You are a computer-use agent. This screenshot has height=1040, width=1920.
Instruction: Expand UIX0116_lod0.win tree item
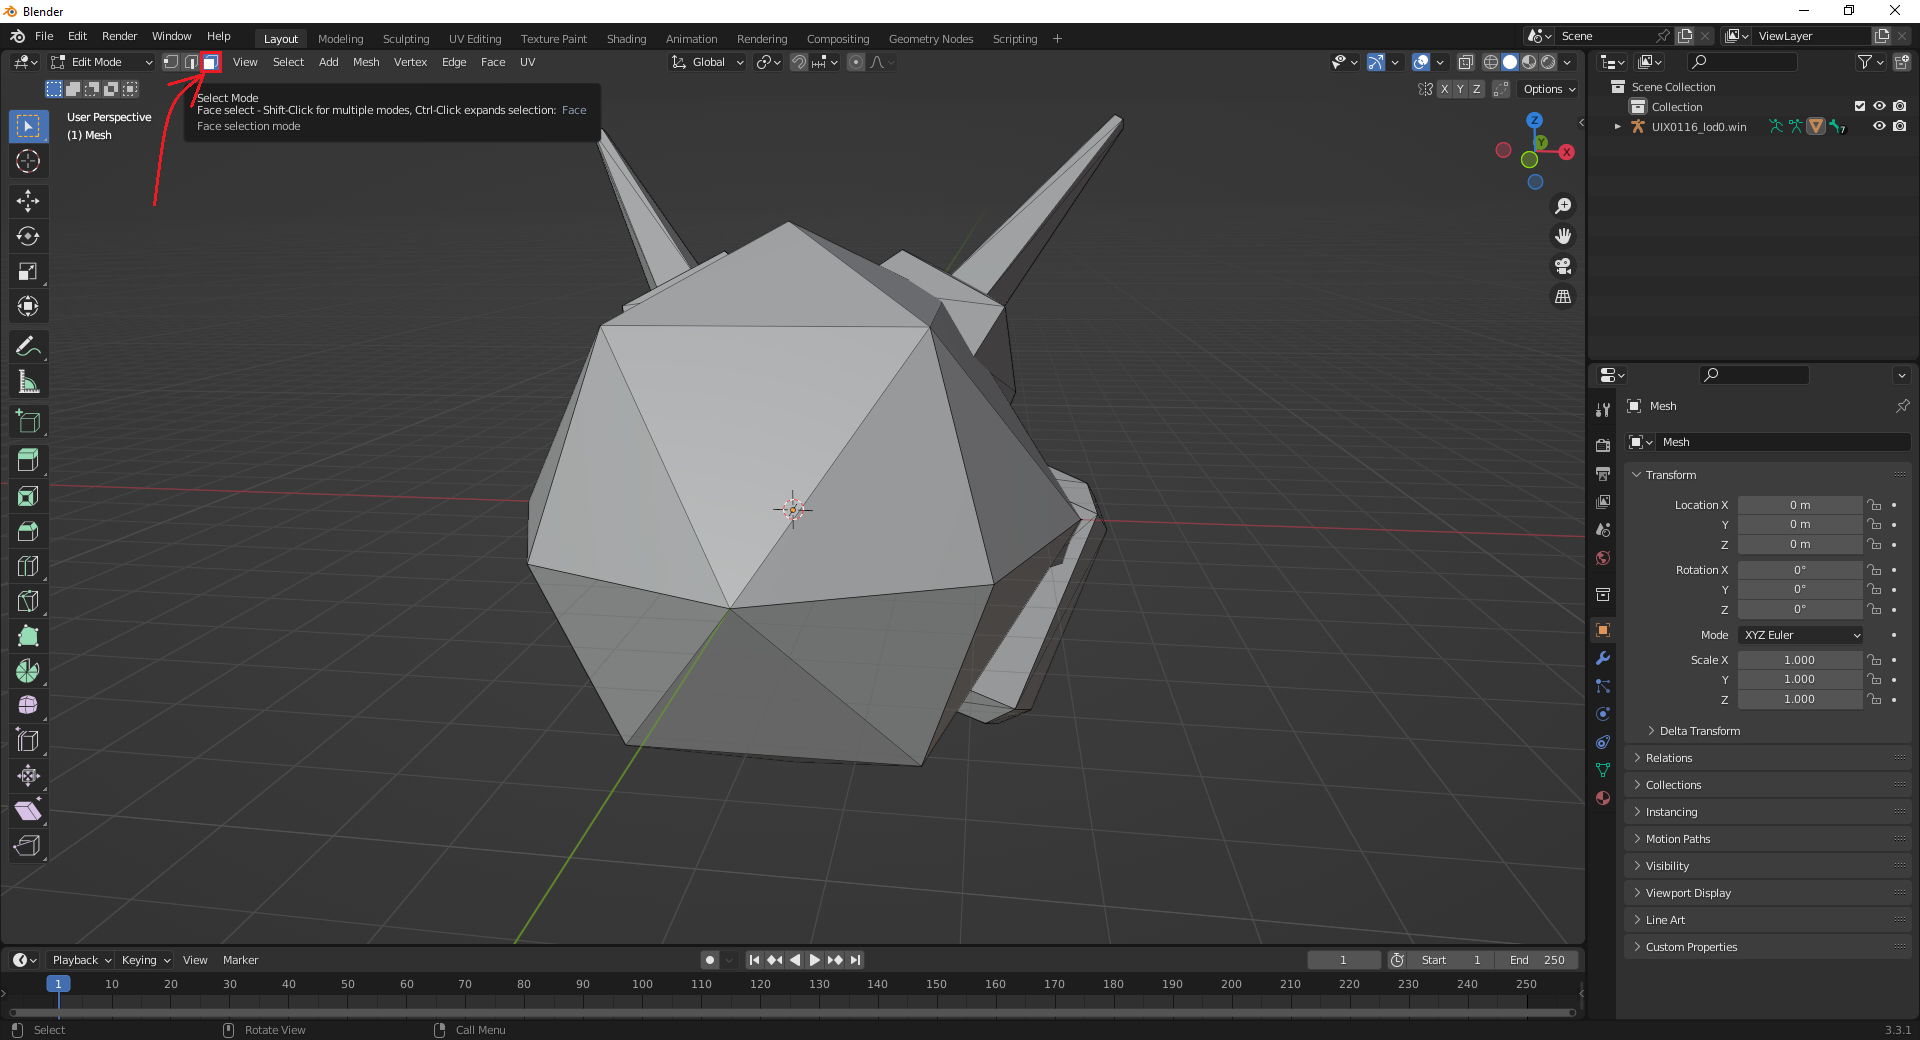click(1617, 127)
